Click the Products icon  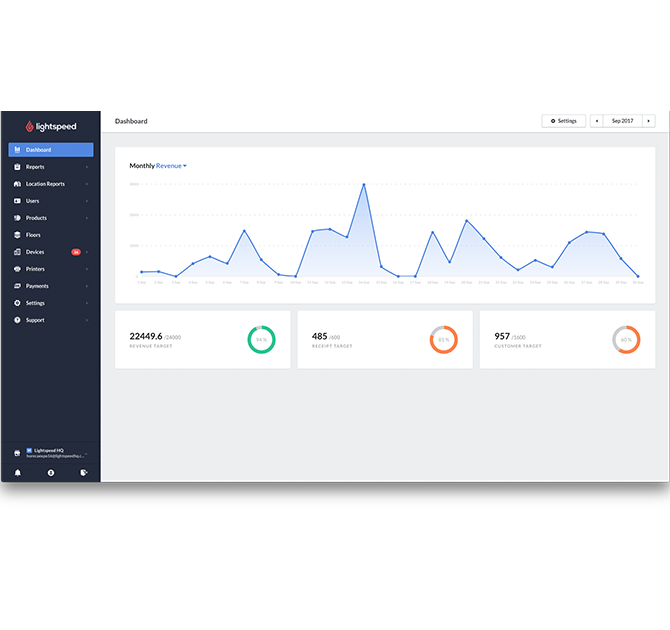click(17, 218)
